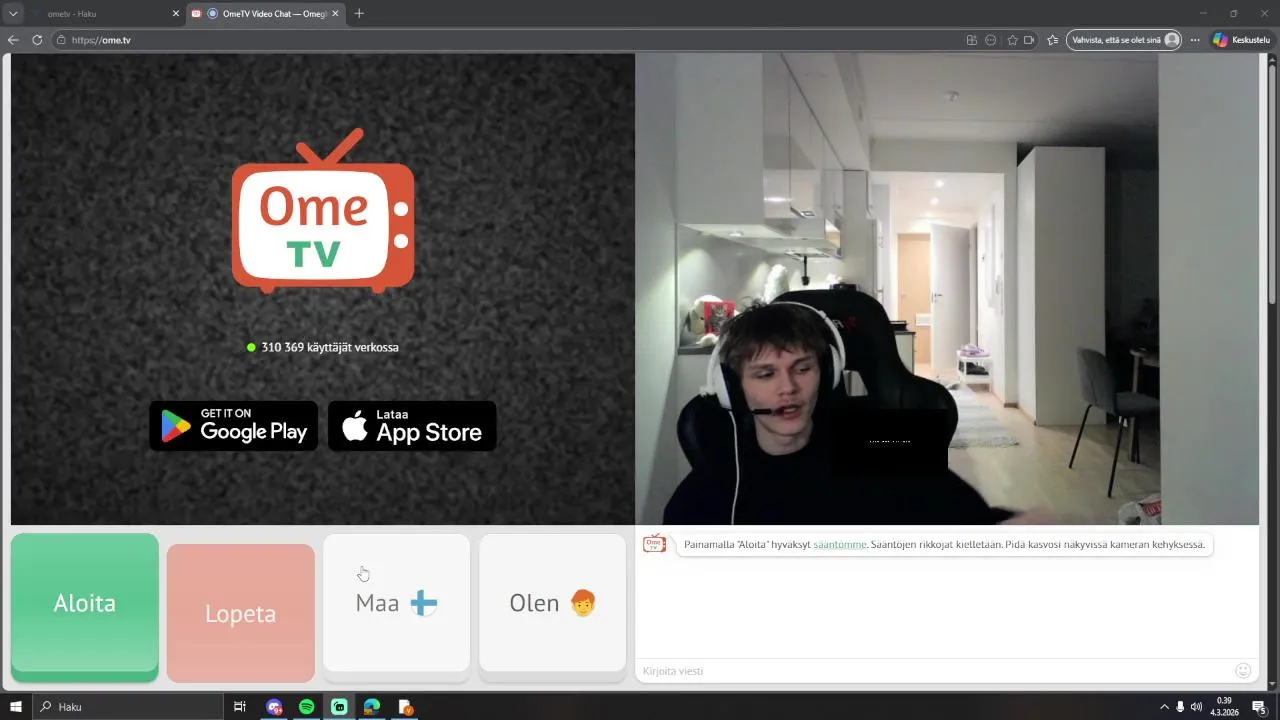Click the OmeTV television logo
The image size is (1280, 720).
pos(323,210)
